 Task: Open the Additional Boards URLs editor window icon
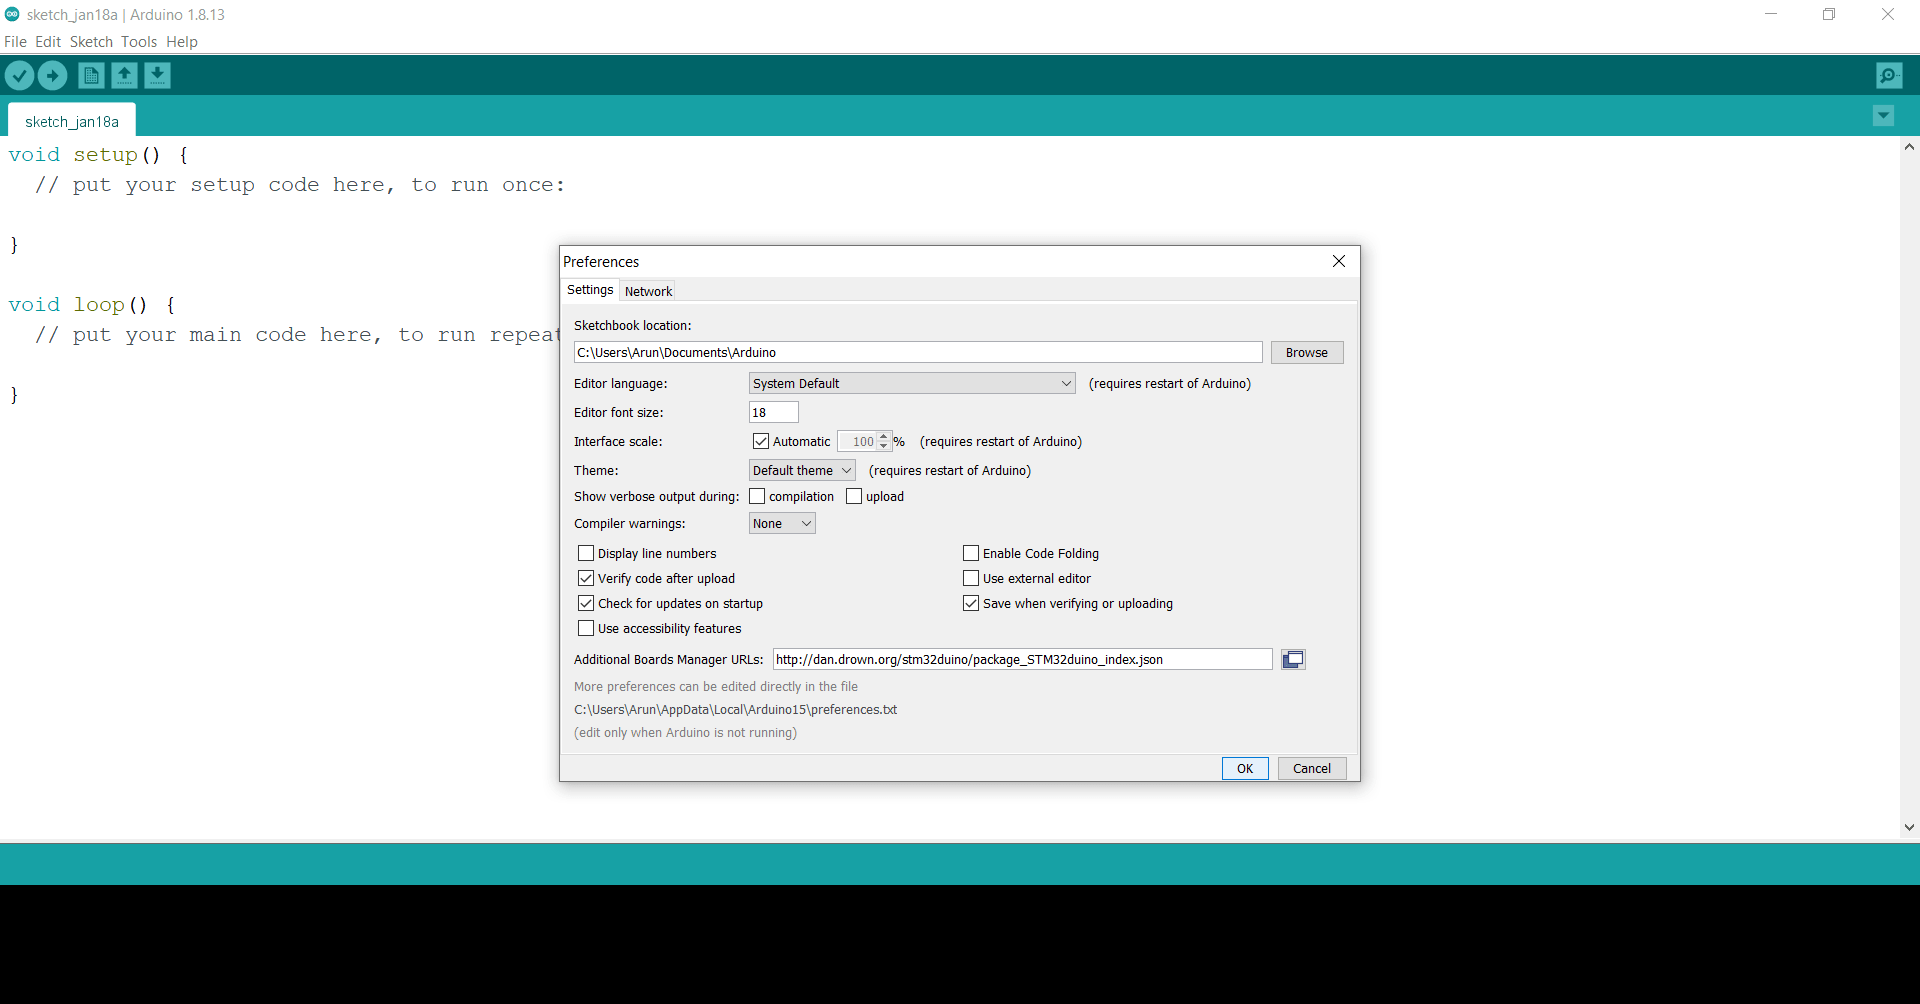pos(1293,659)
